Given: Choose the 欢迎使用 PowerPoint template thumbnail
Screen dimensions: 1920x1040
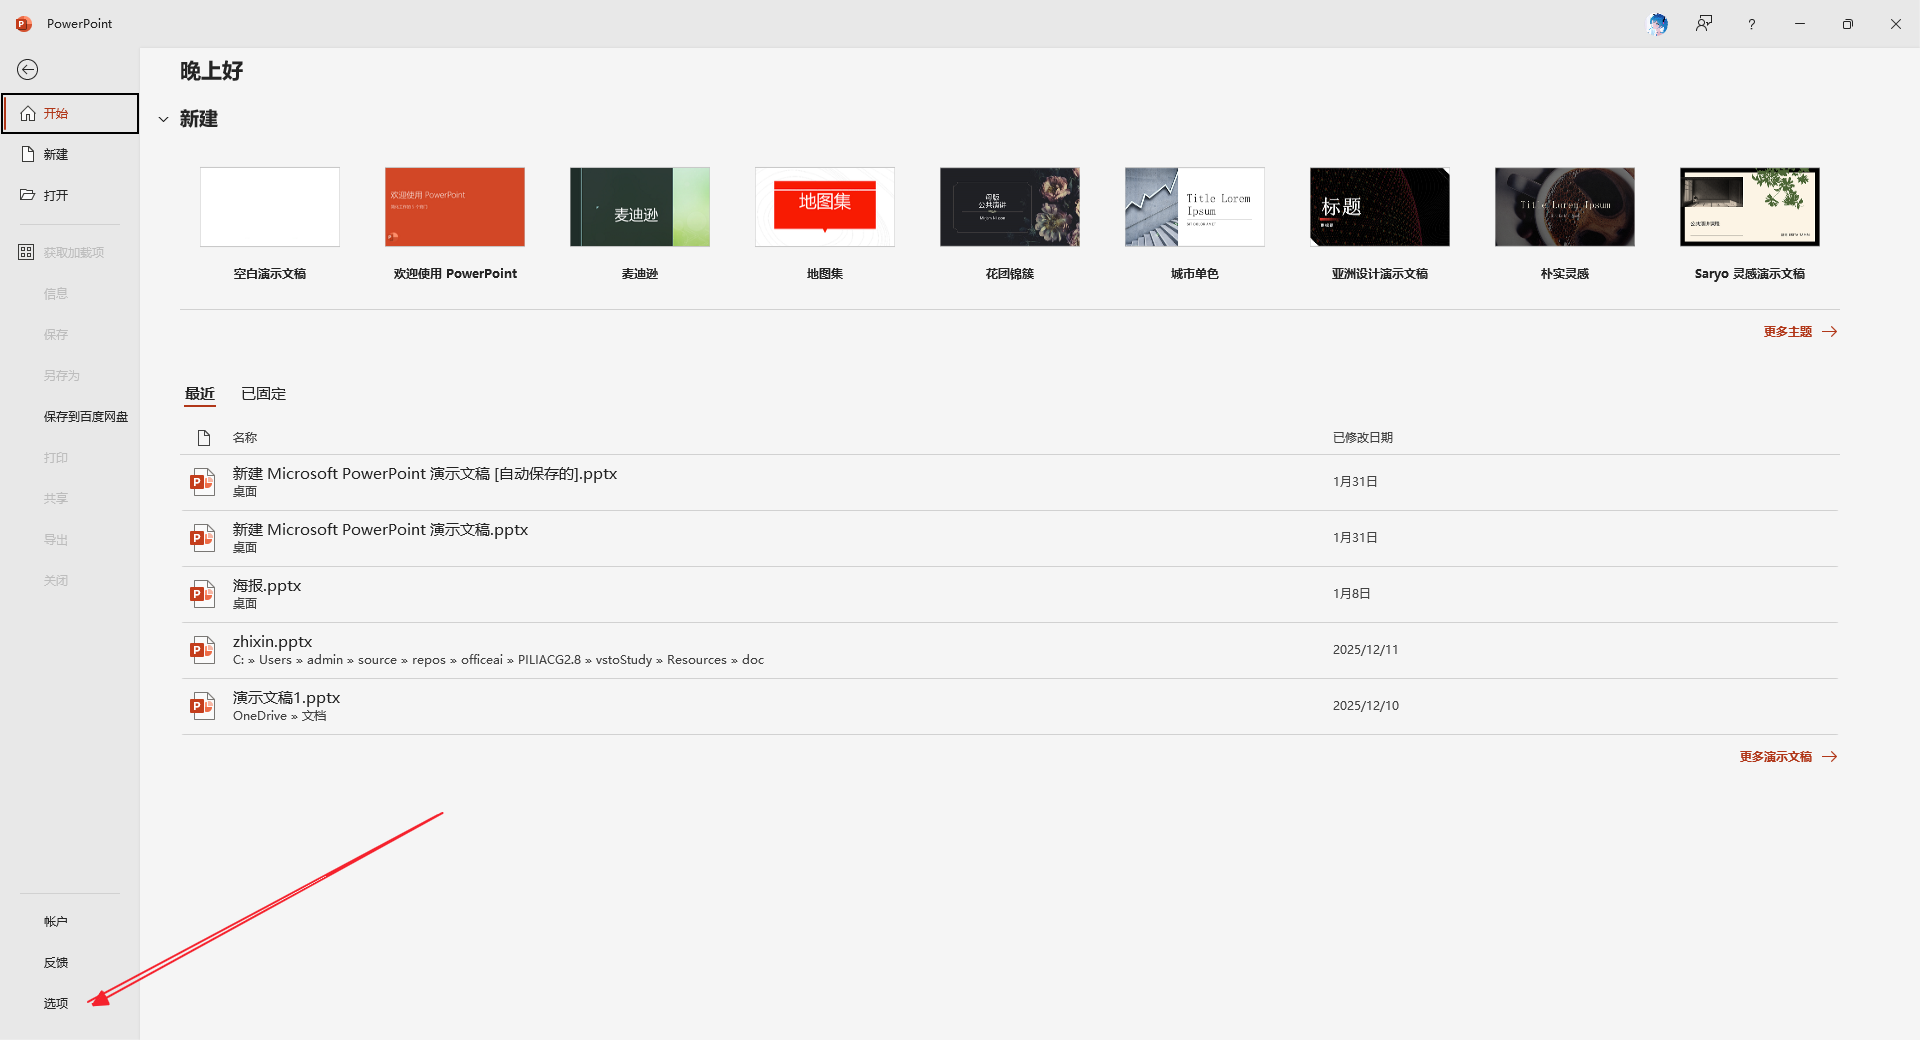Looking at the screenshot, I should click(455, 207).
